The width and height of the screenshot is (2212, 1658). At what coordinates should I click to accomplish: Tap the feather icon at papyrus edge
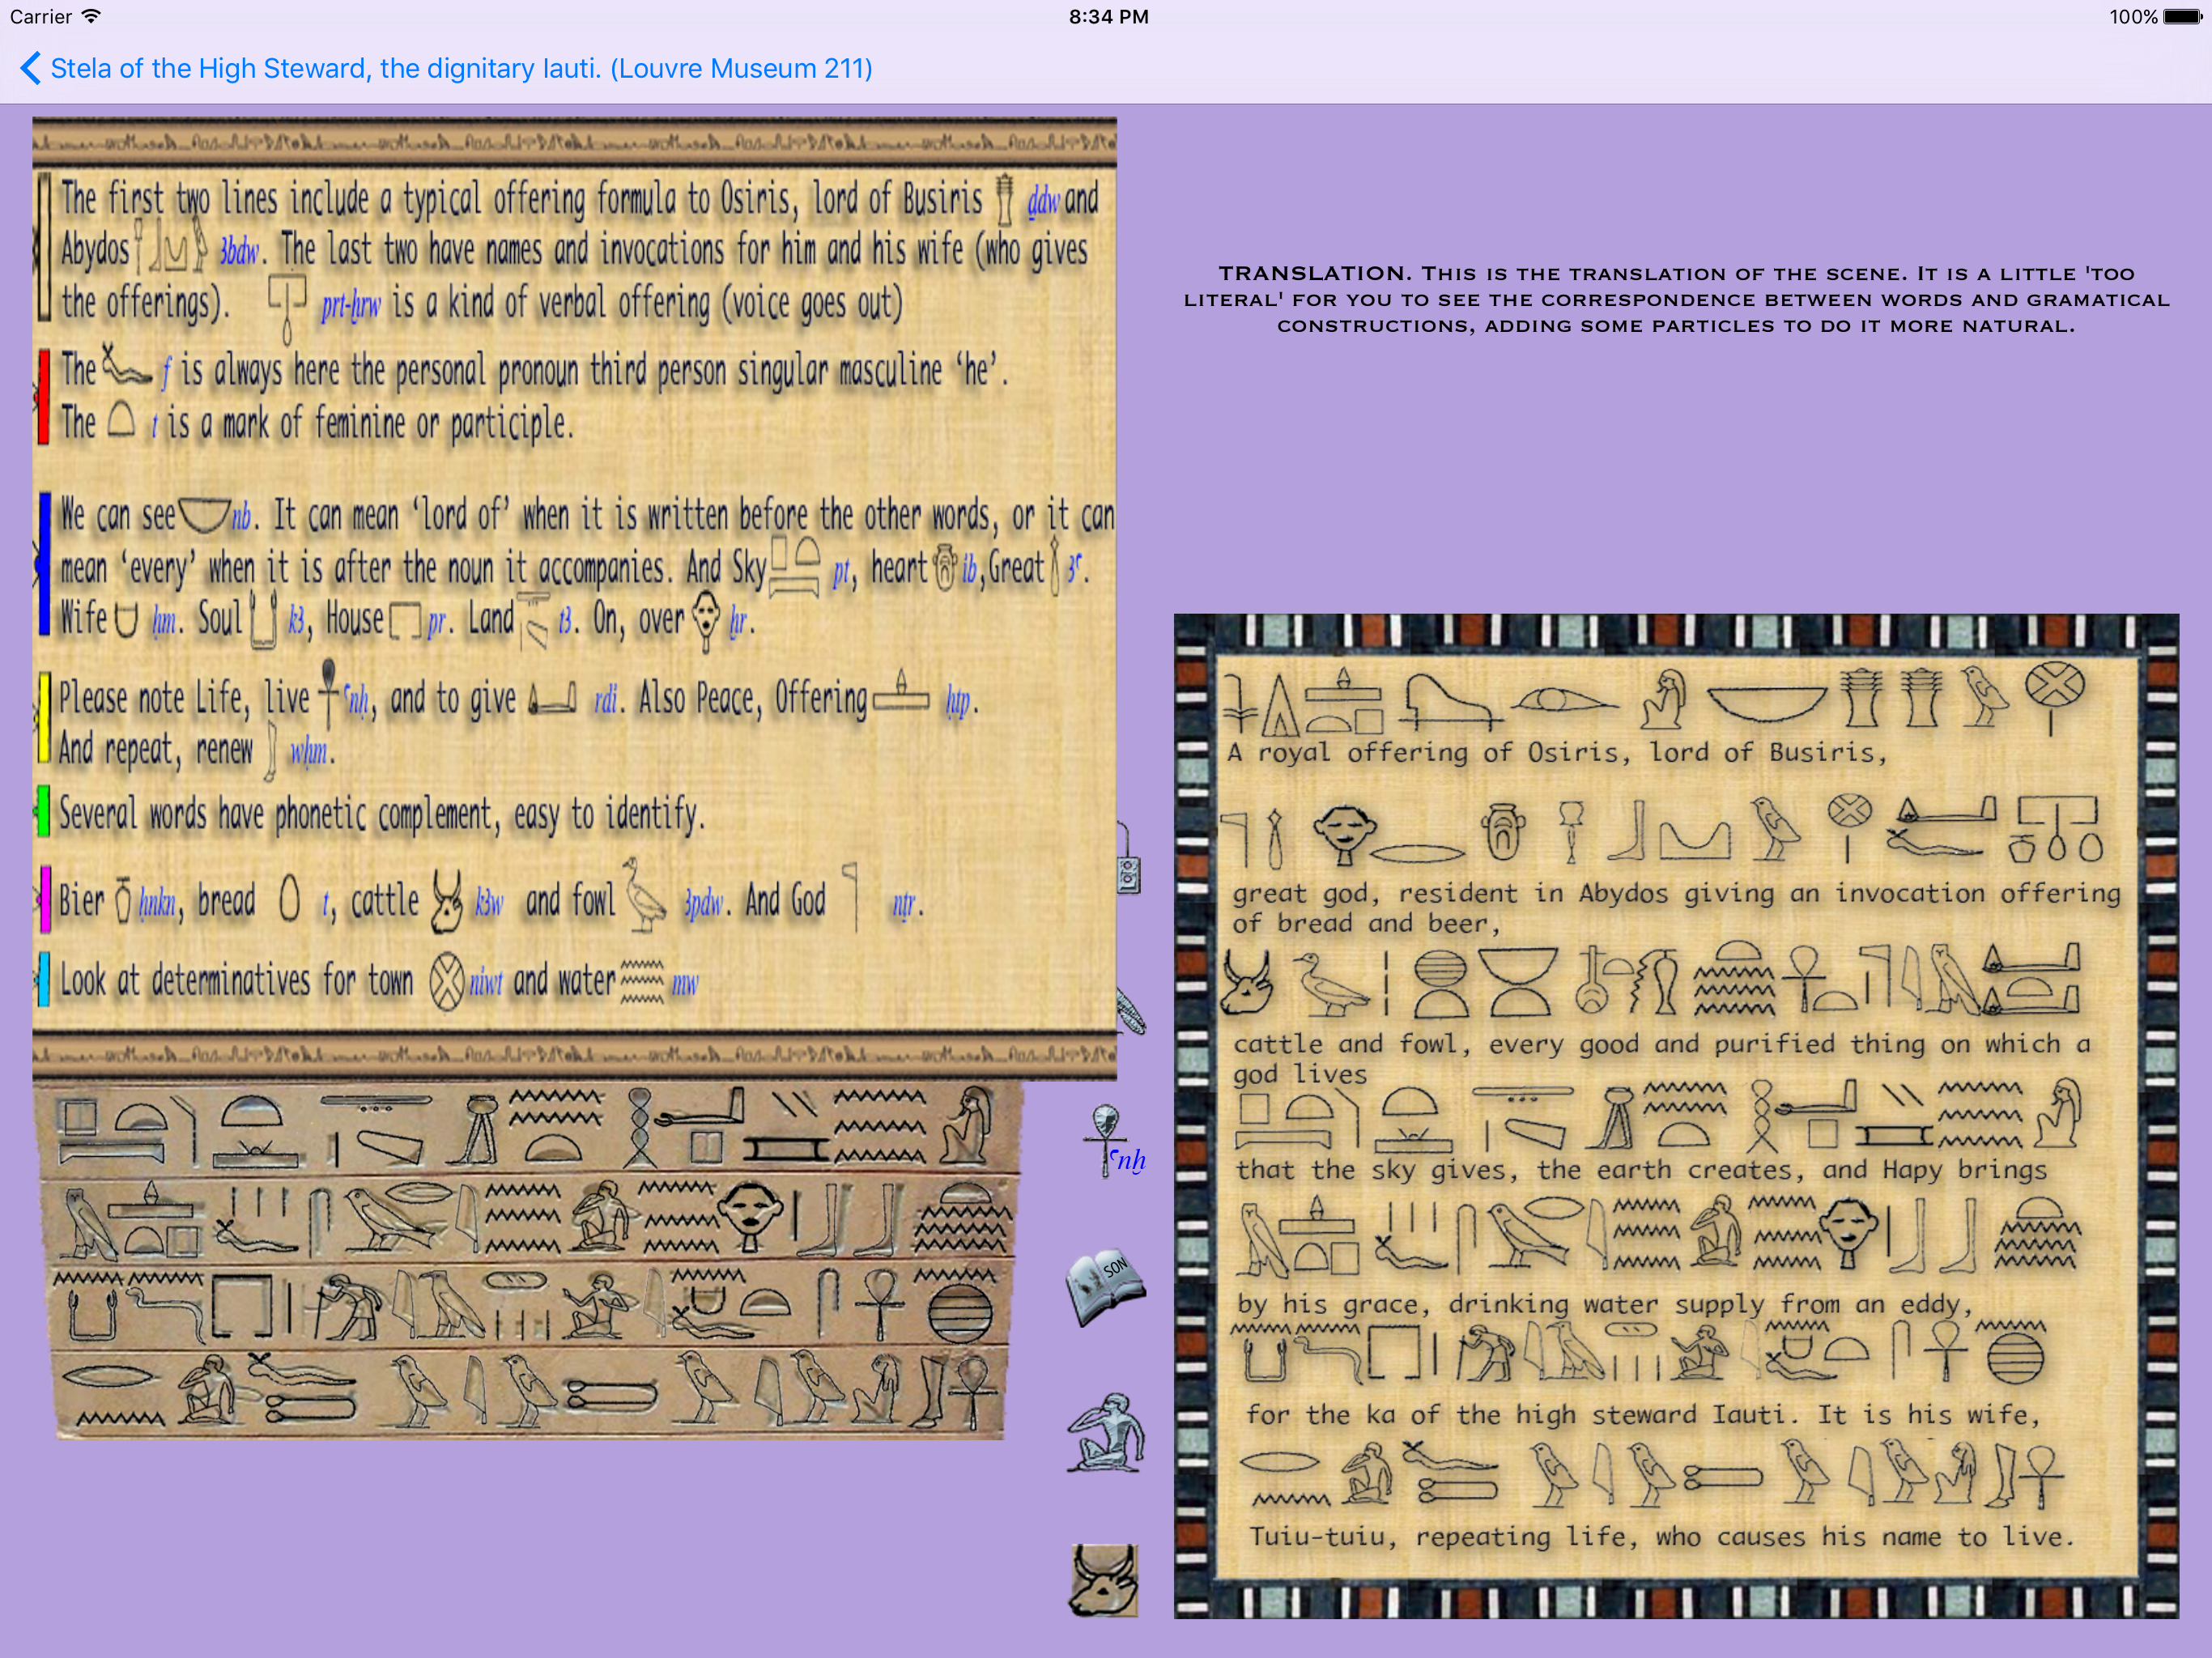pos(1131,1012)
